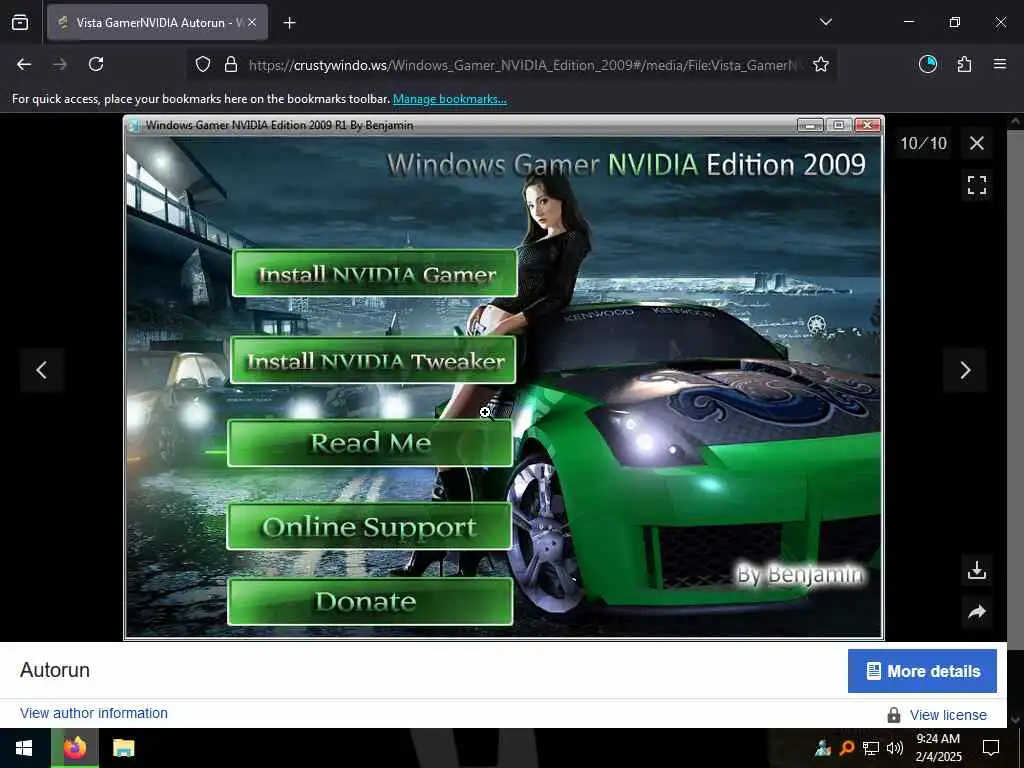Open the volume speaker tray icon
This screenshot has height=768, width=1024.
point(895,748)
